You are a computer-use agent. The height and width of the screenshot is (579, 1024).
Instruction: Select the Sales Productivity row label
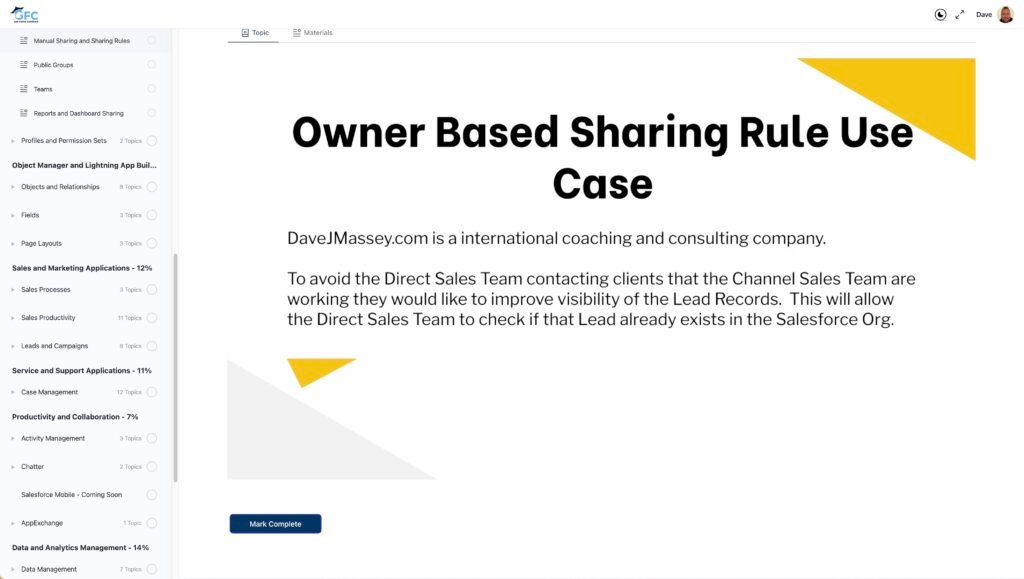[x=48, y=318]
